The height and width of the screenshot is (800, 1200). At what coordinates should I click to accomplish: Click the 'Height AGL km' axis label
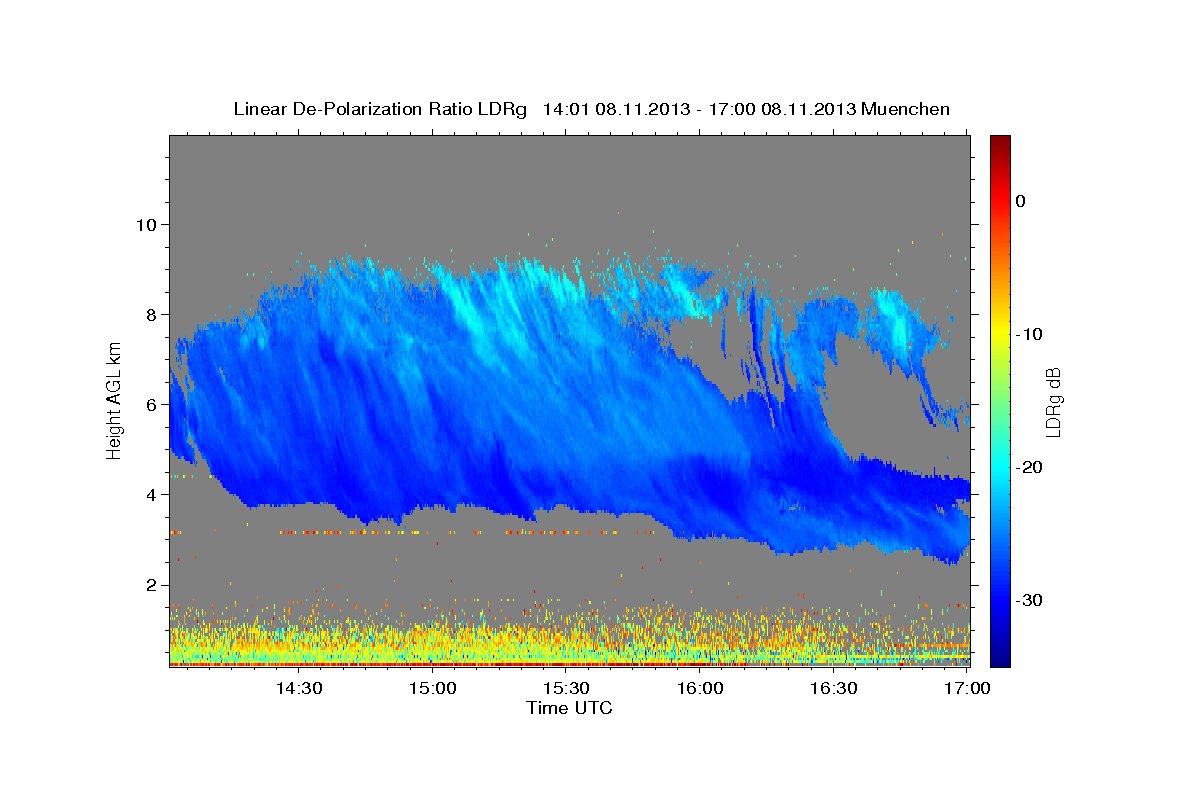pos(115,400)
